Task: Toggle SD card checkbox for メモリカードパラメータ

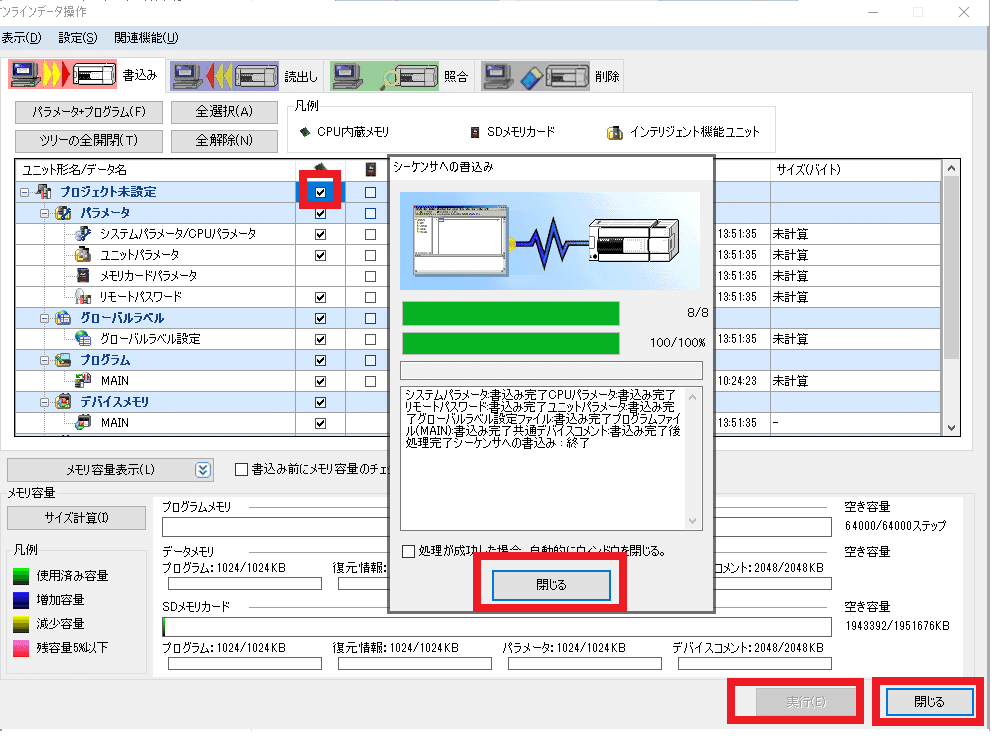Action: point(370,276)
